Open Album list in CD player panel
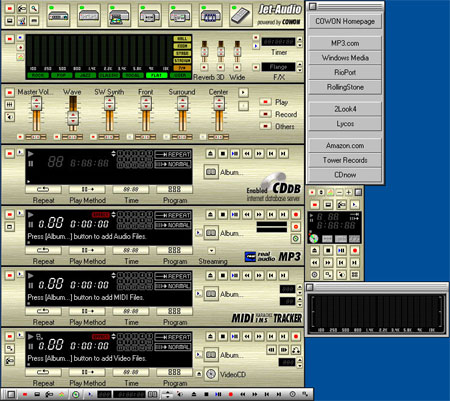Viewport: 450px width, 401px height. click(211, 172)
